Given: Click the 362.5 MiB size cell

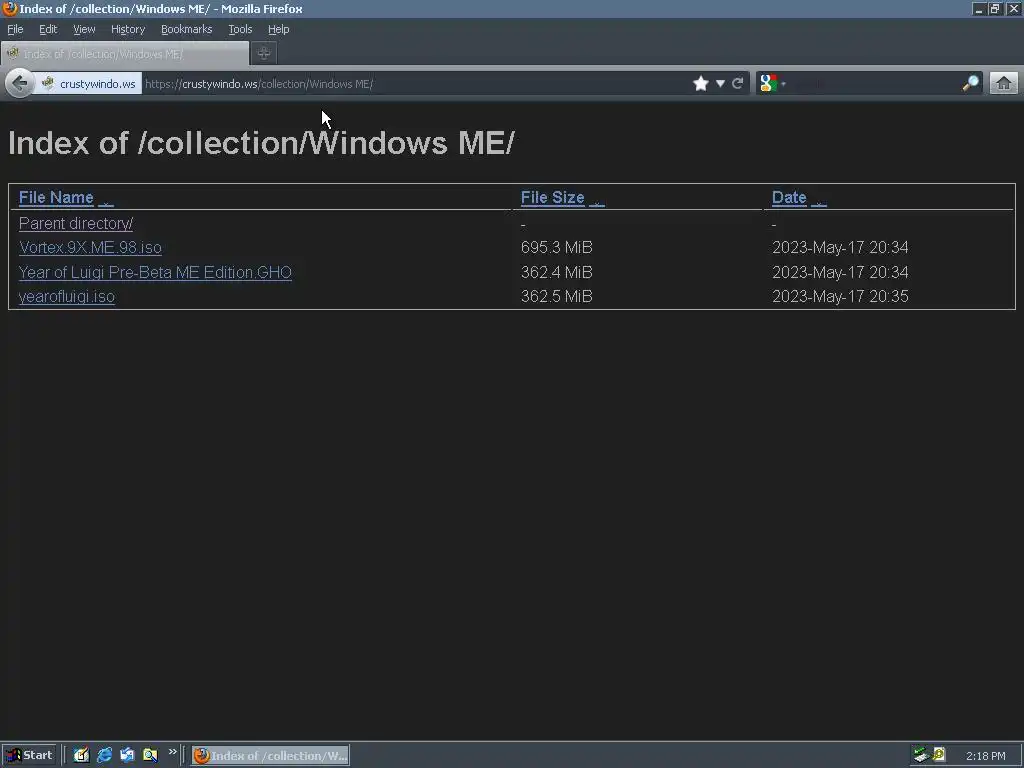Looking at the screenshot, I should [x=556, y=296].
